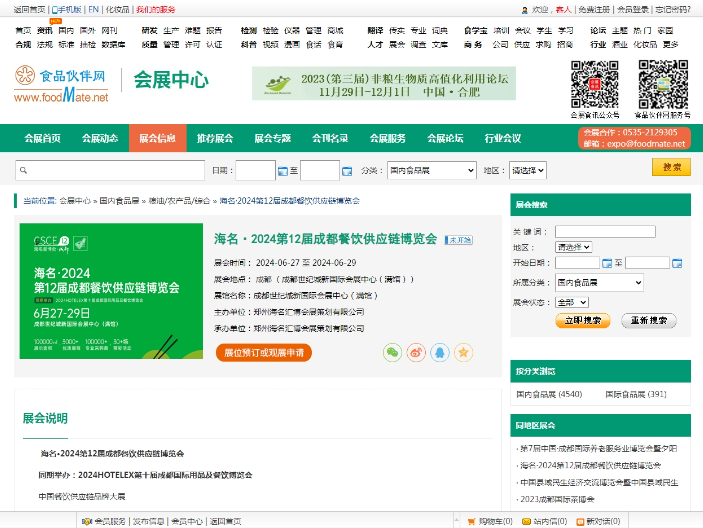Viewport: 703px width, 528px height.
Task: Click 发布信息 in the bottom bar
Action: tap(148, 521)
